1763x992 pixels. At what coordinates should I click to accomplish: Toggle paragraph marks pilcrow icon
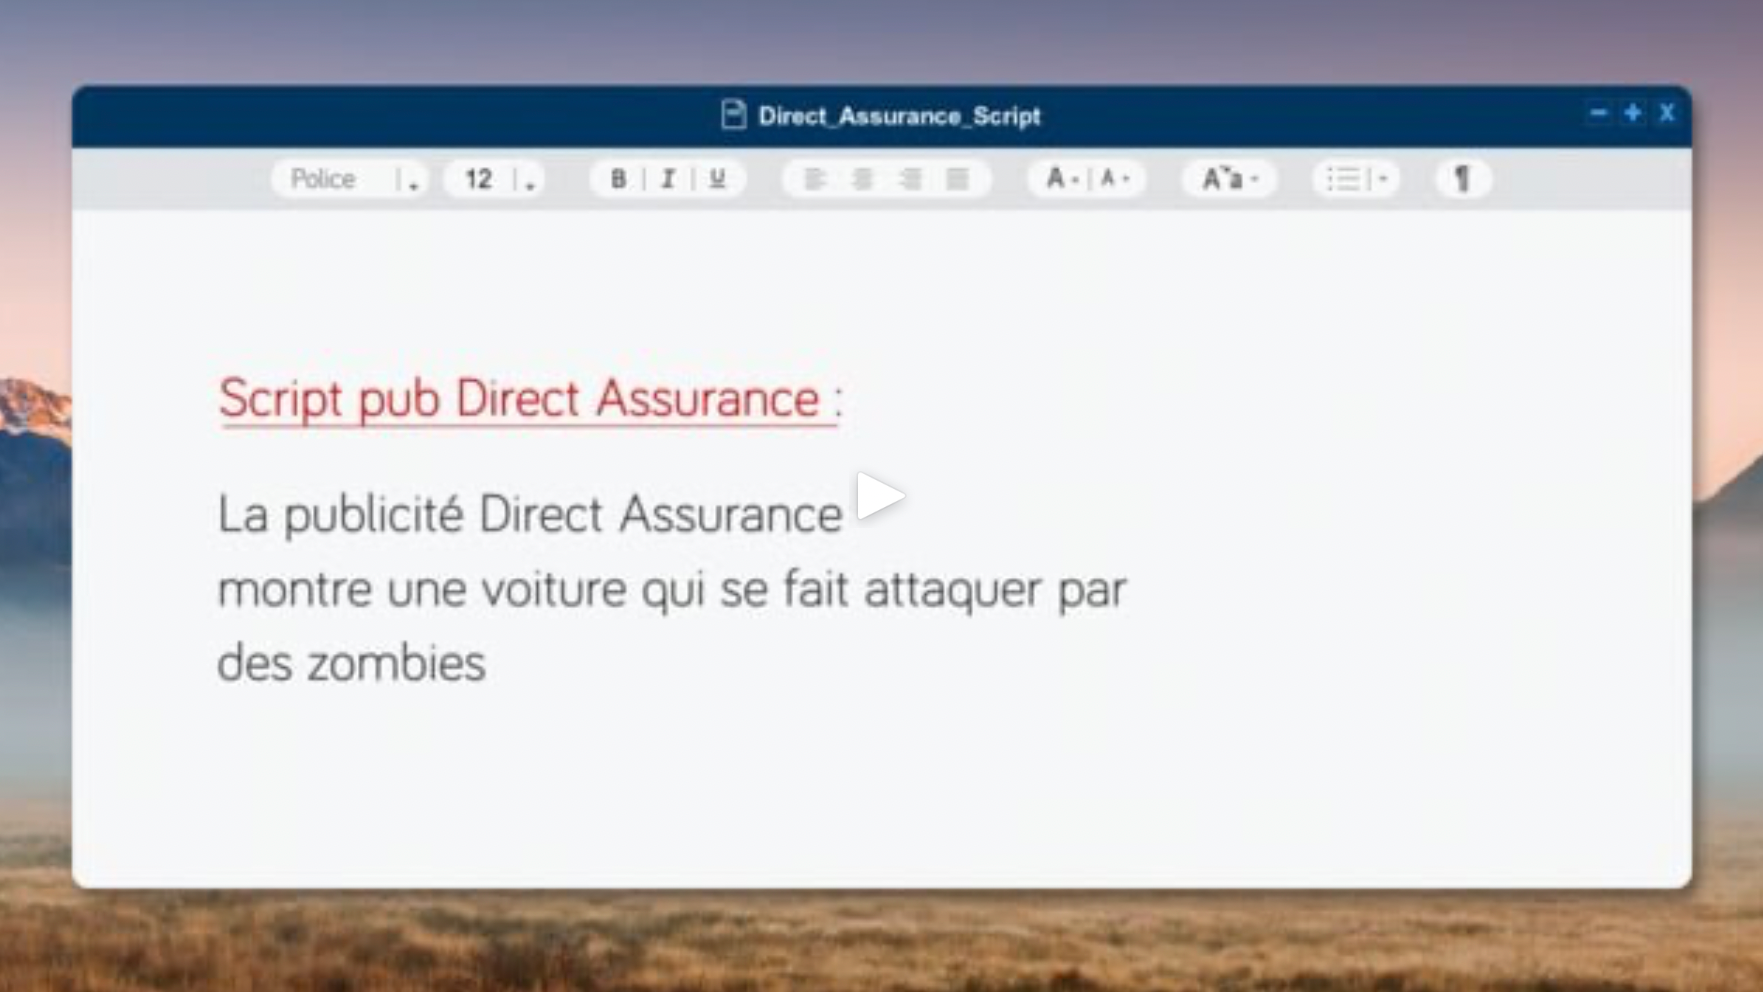point(1462,179)
